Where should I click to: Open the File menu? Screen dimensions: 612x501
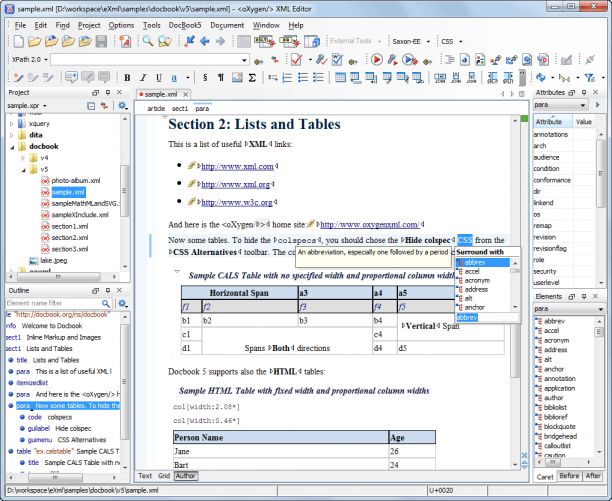point(20,25)
